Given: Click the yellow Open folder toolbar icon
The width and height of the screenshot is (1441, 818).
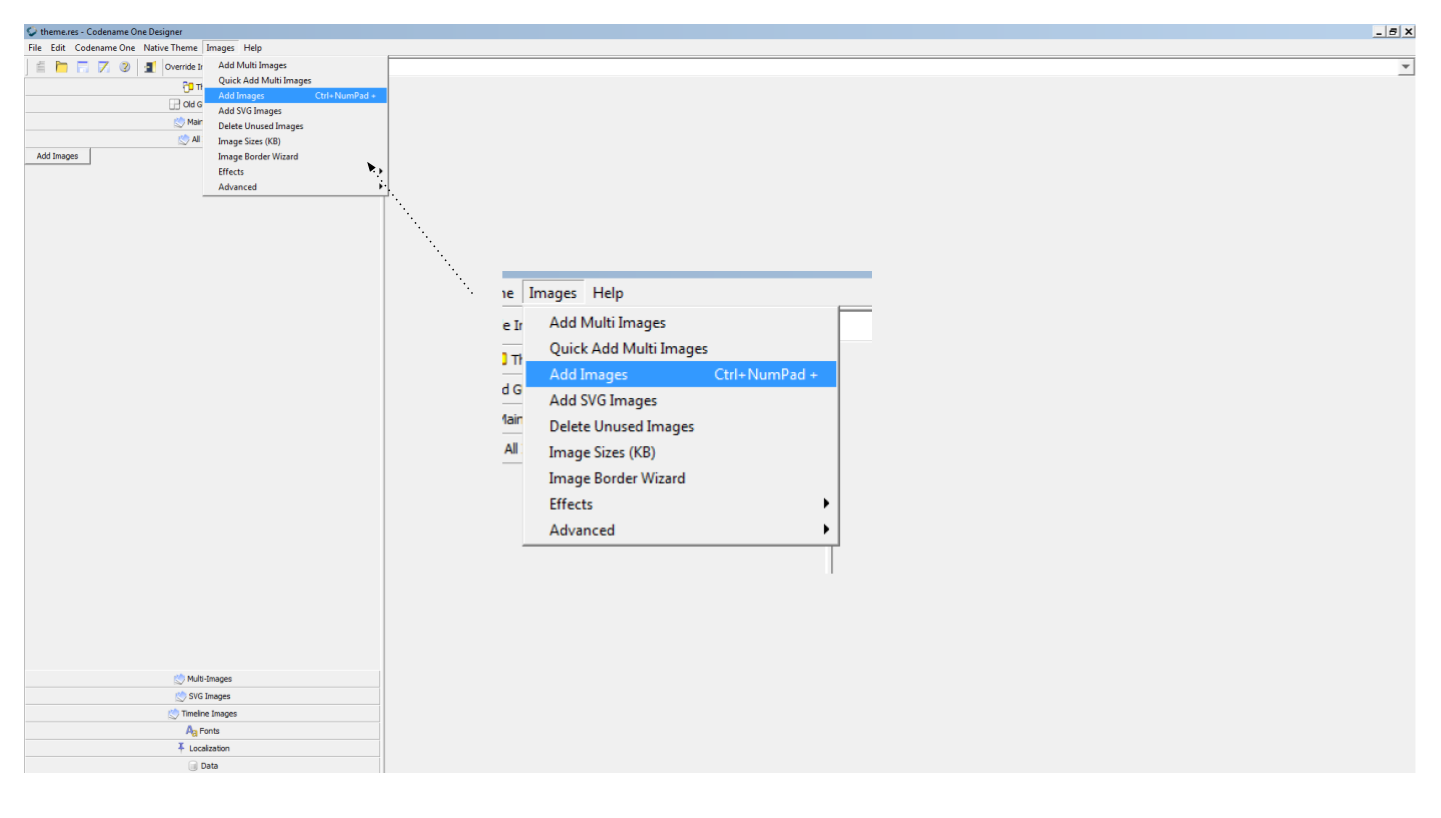Looking at the screenshot, I should pos(62,67).
